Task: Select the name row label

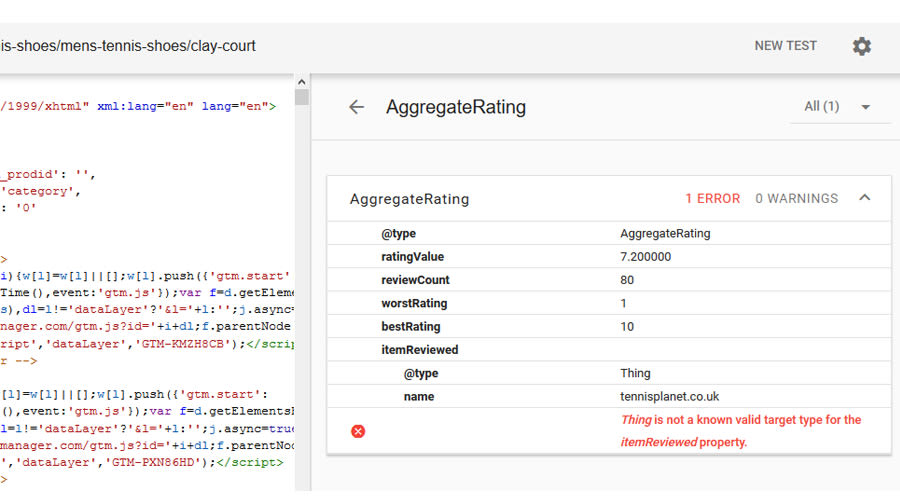Action: click(418, 397)
